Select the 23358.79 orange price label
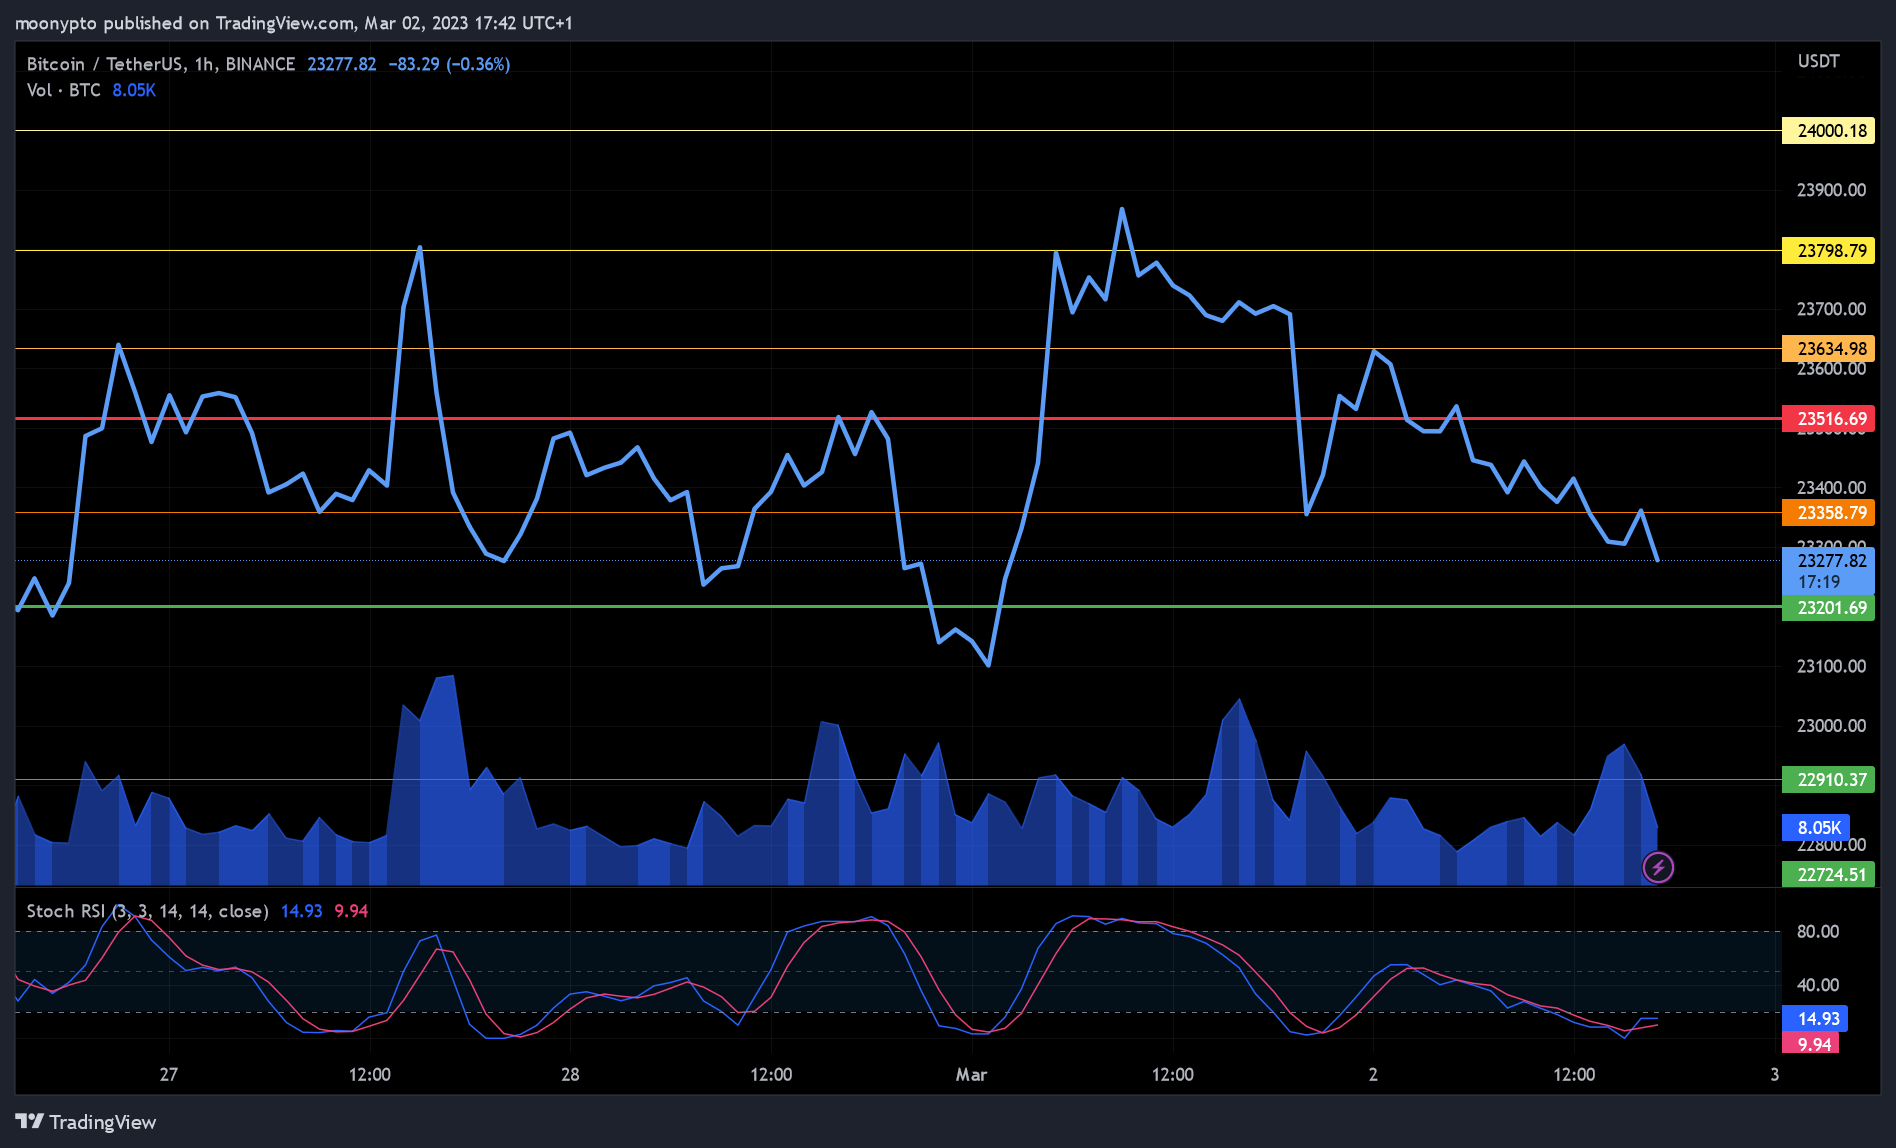The height and width of the screenshot is (1148, 1896). pos(1828,513)
